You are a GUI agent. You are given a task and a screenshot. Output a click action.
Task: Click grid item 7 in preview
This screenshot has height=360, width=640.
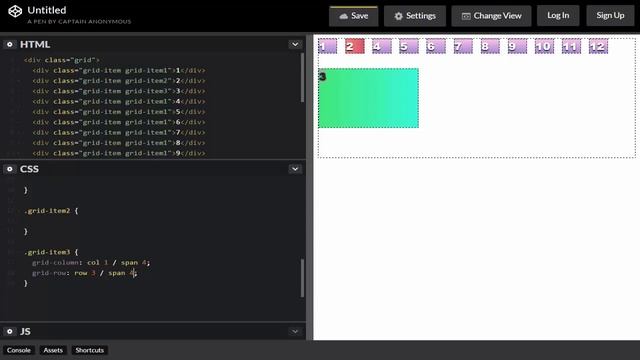[x=463, y=46]
